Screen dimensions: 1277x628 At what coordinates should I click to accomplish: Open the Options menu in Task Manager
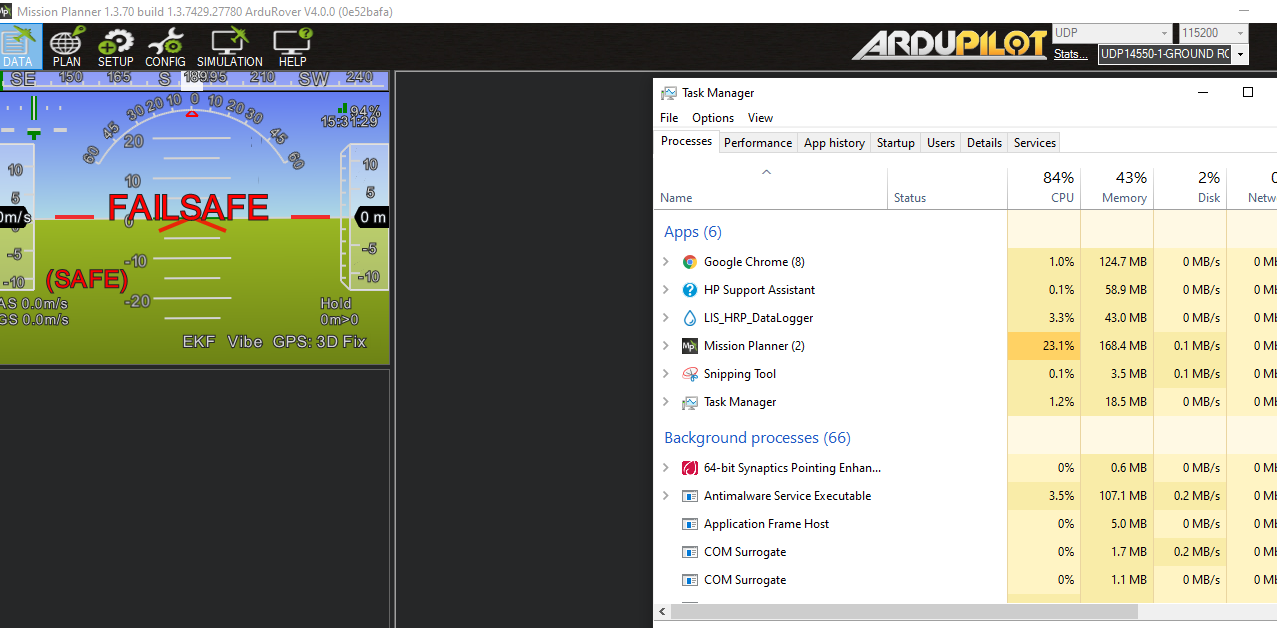[712, 117]
